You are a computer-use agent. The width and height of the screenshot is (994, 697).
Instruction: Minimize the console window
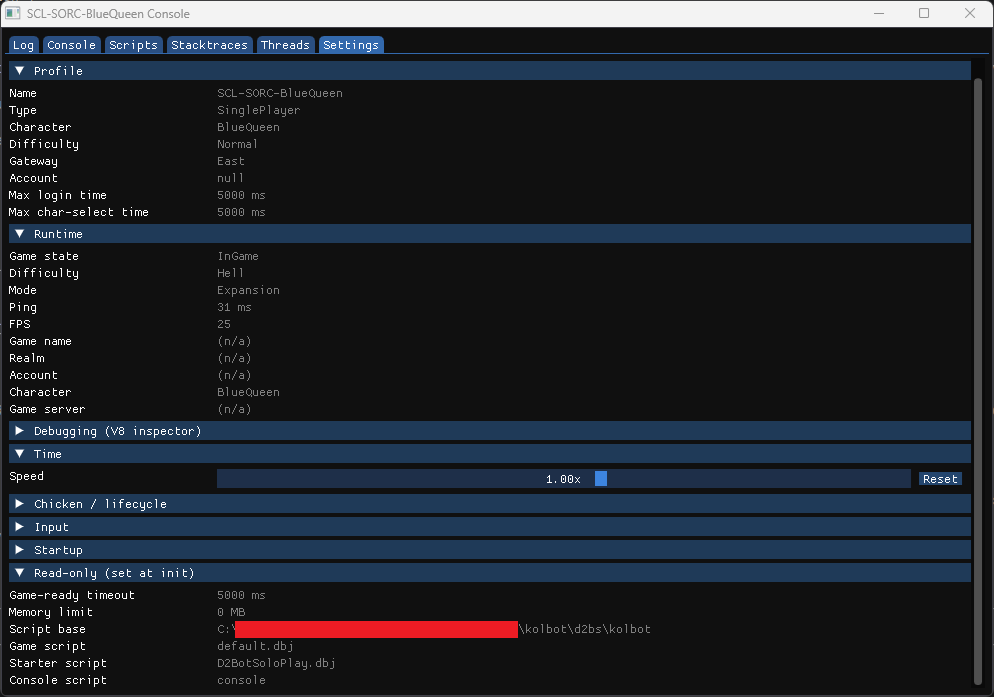pos(879,13)
